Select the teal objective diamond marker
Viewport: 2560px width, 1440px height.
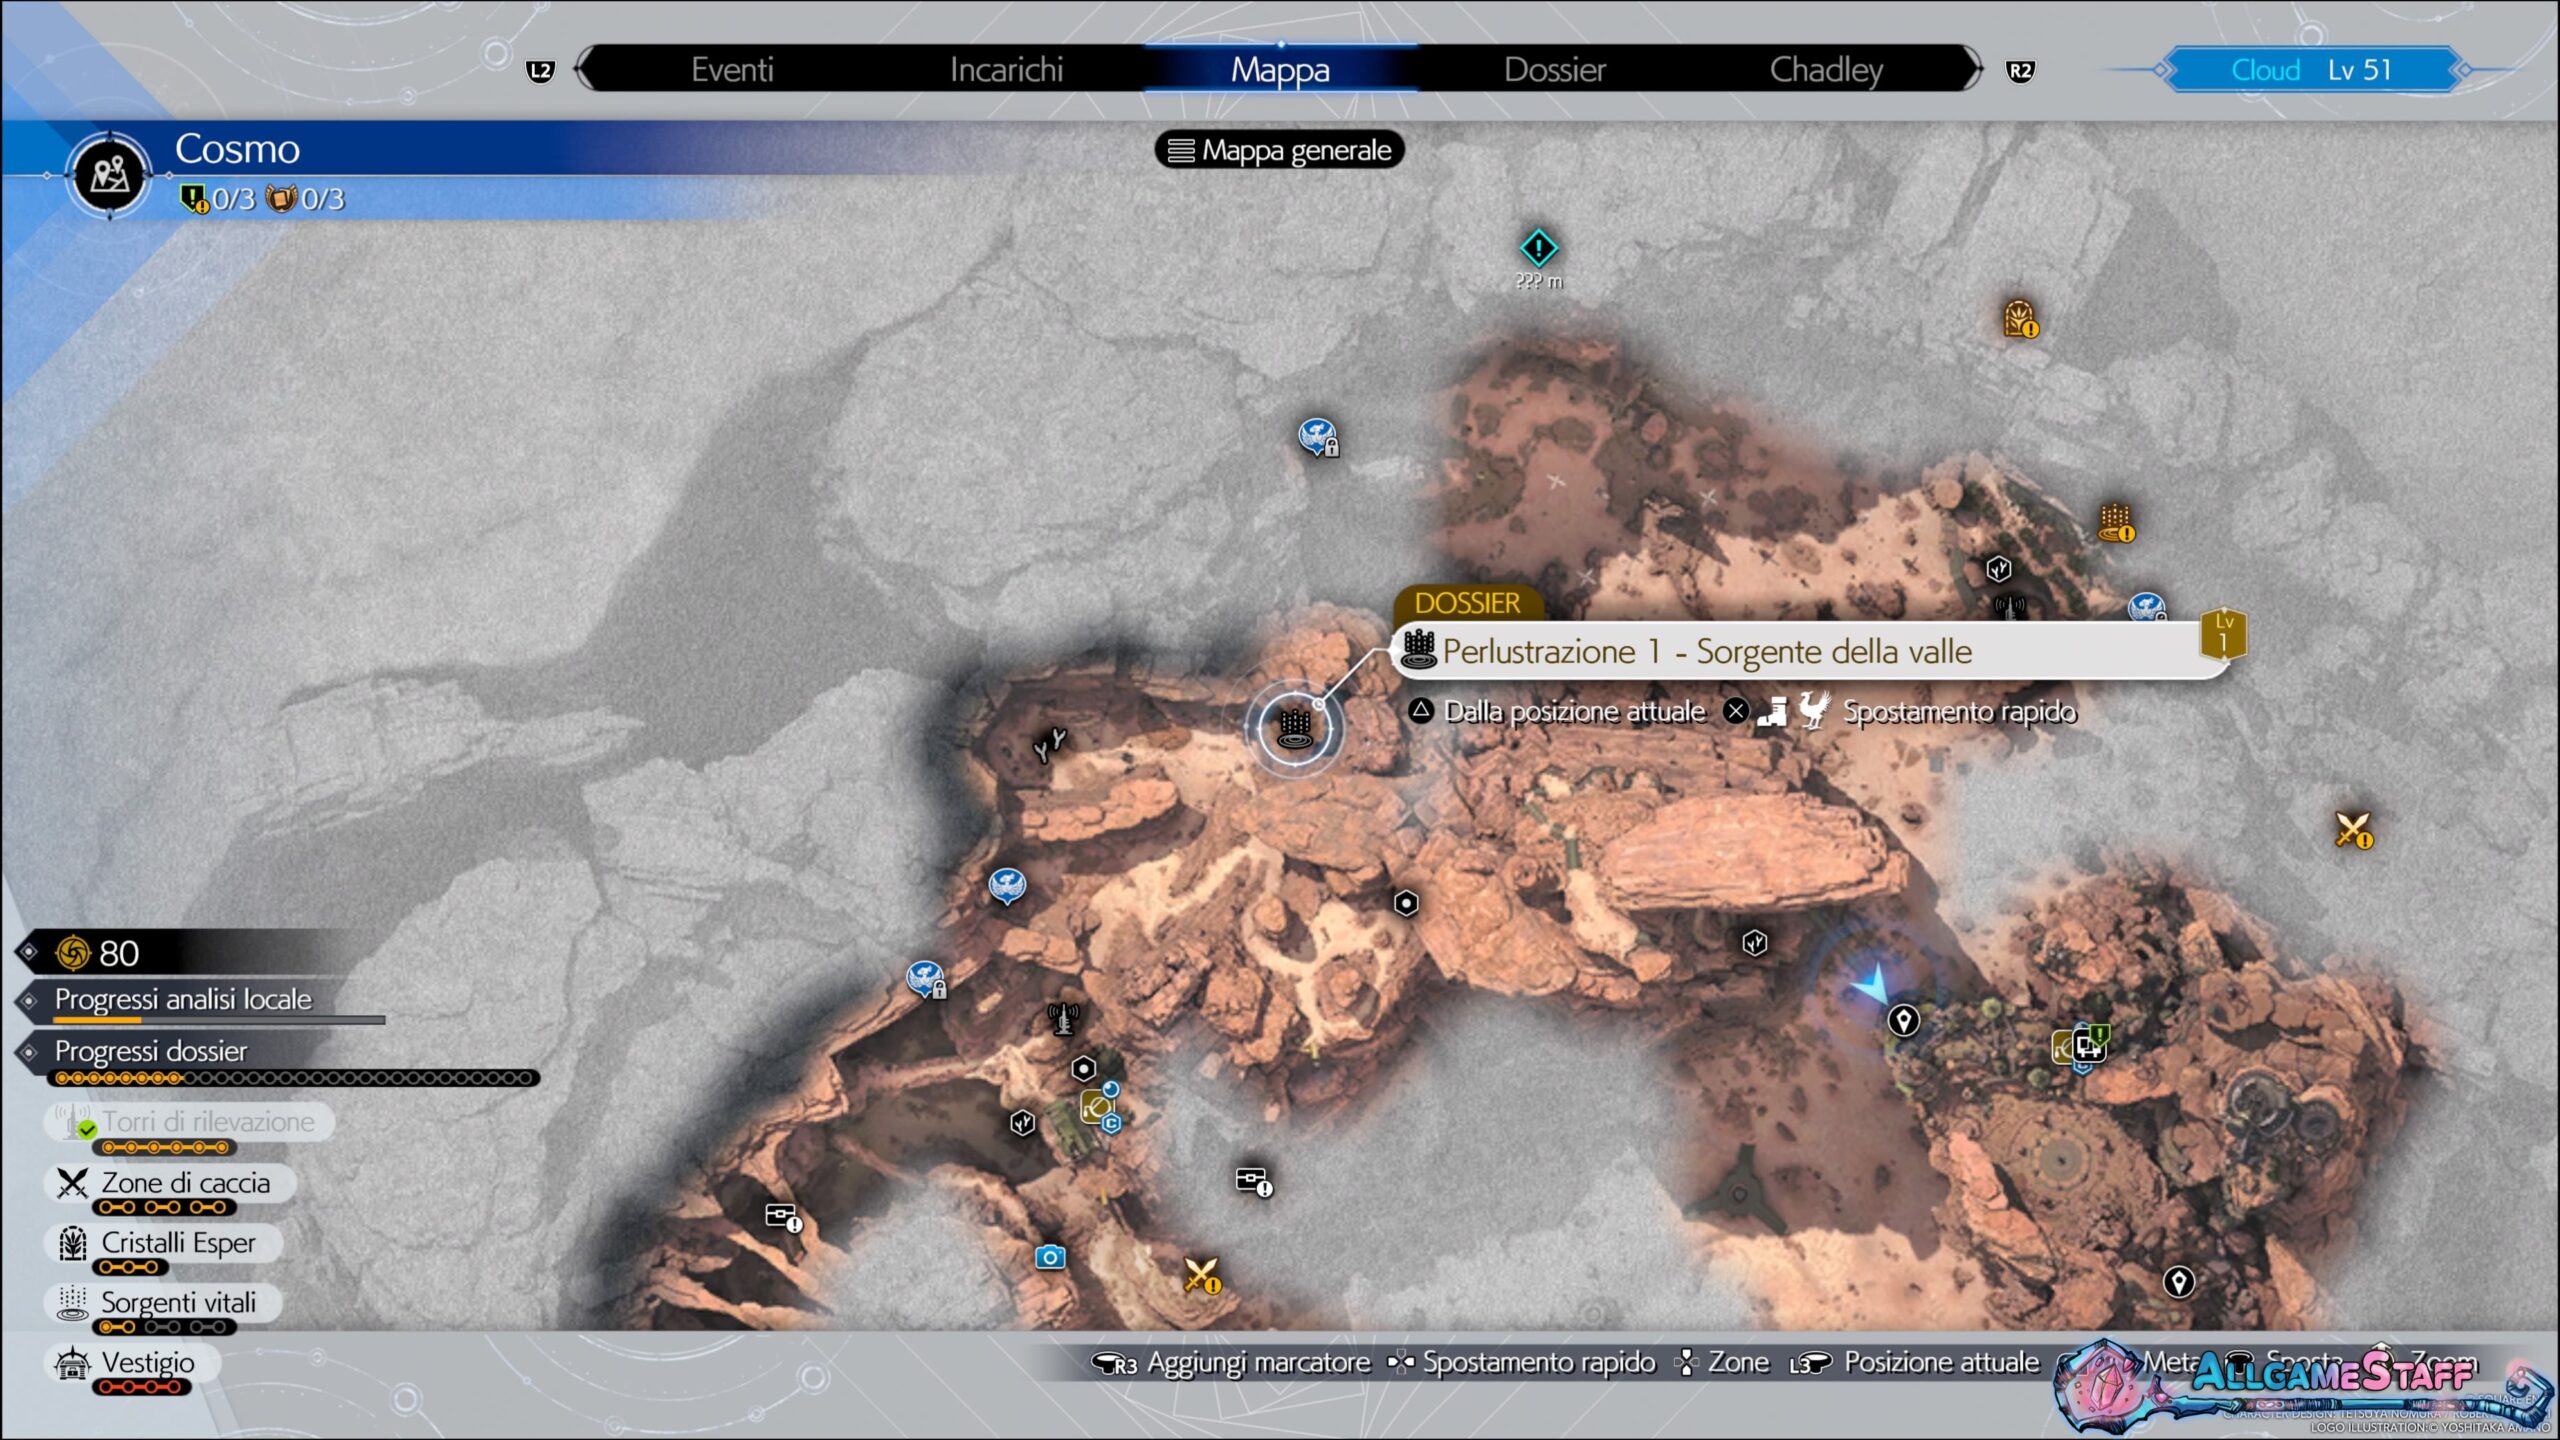1538,247
